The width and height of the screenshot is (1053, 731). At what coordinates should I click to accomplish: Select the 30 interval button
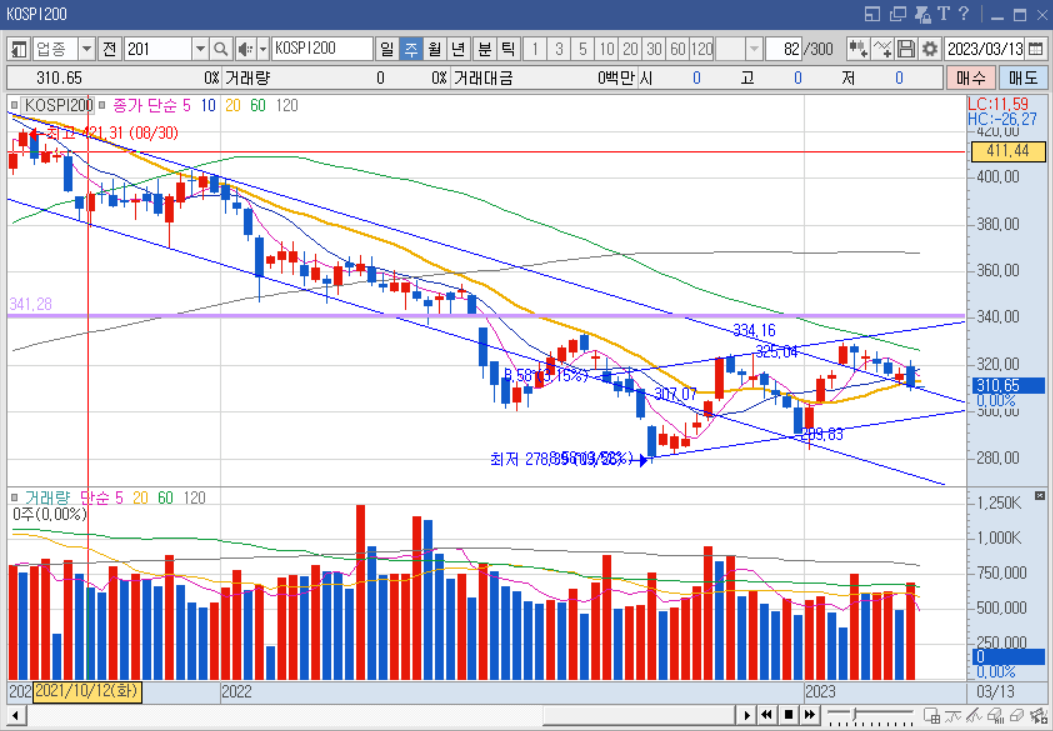(653, 49)
